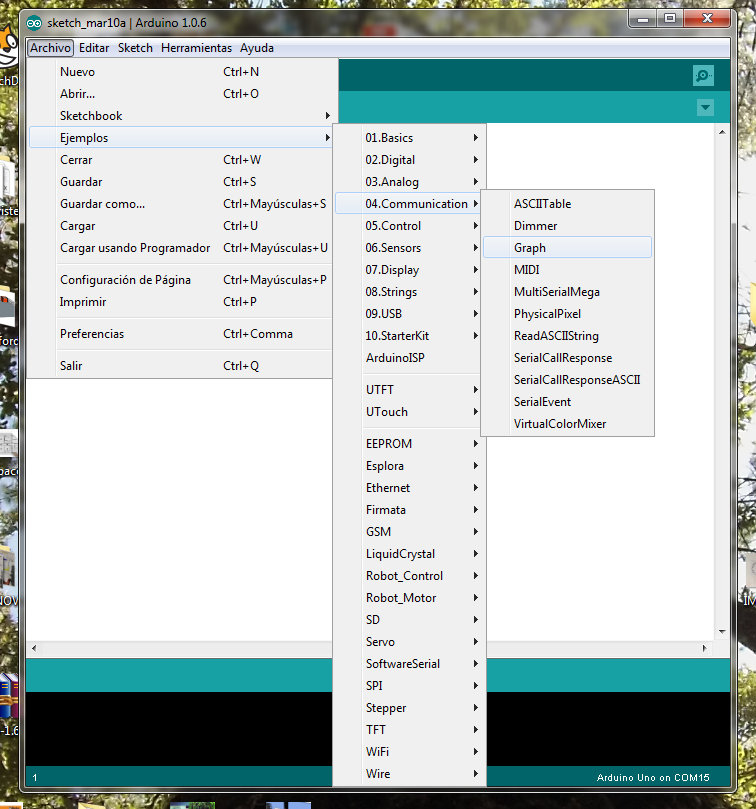
Task: Click the Arduino logo in title bar
Action: pyautogui.click(x=34, y=23)
